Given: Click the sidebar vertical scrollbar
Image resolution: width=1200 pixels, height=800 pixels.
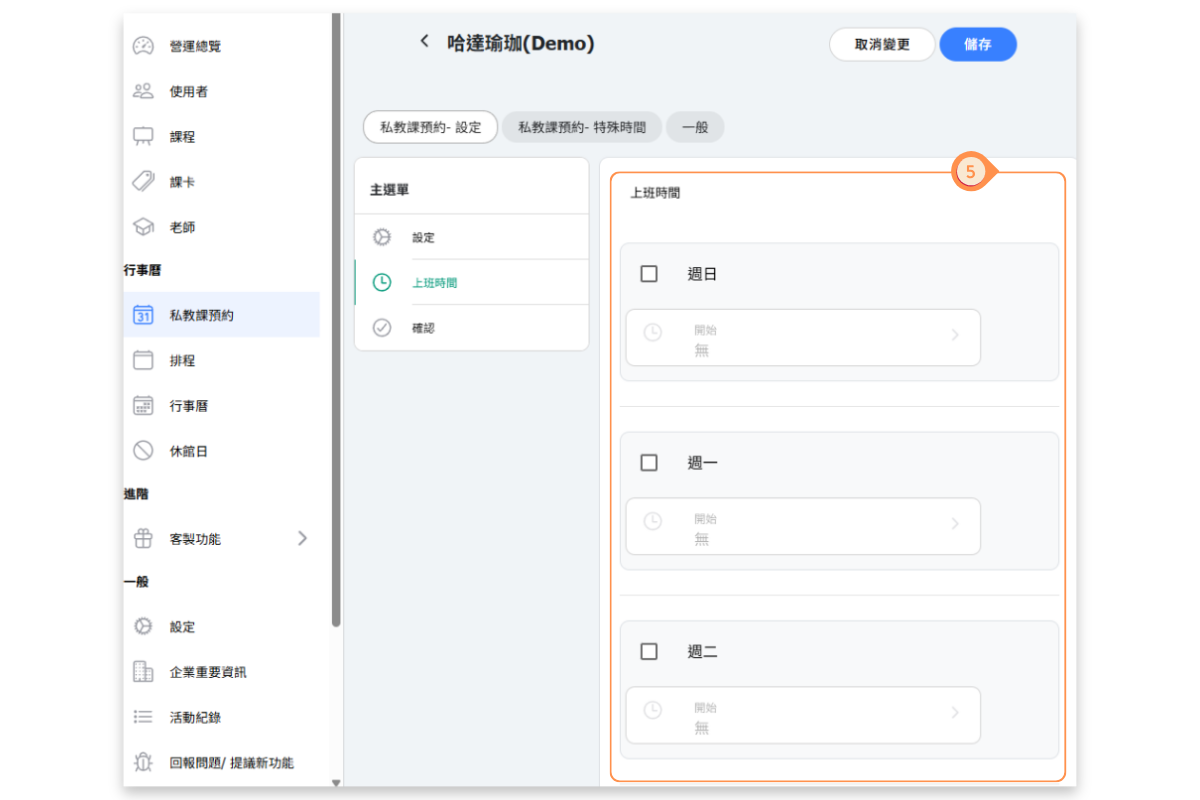Looking at the screenshot, I should [x=336, y=320].
